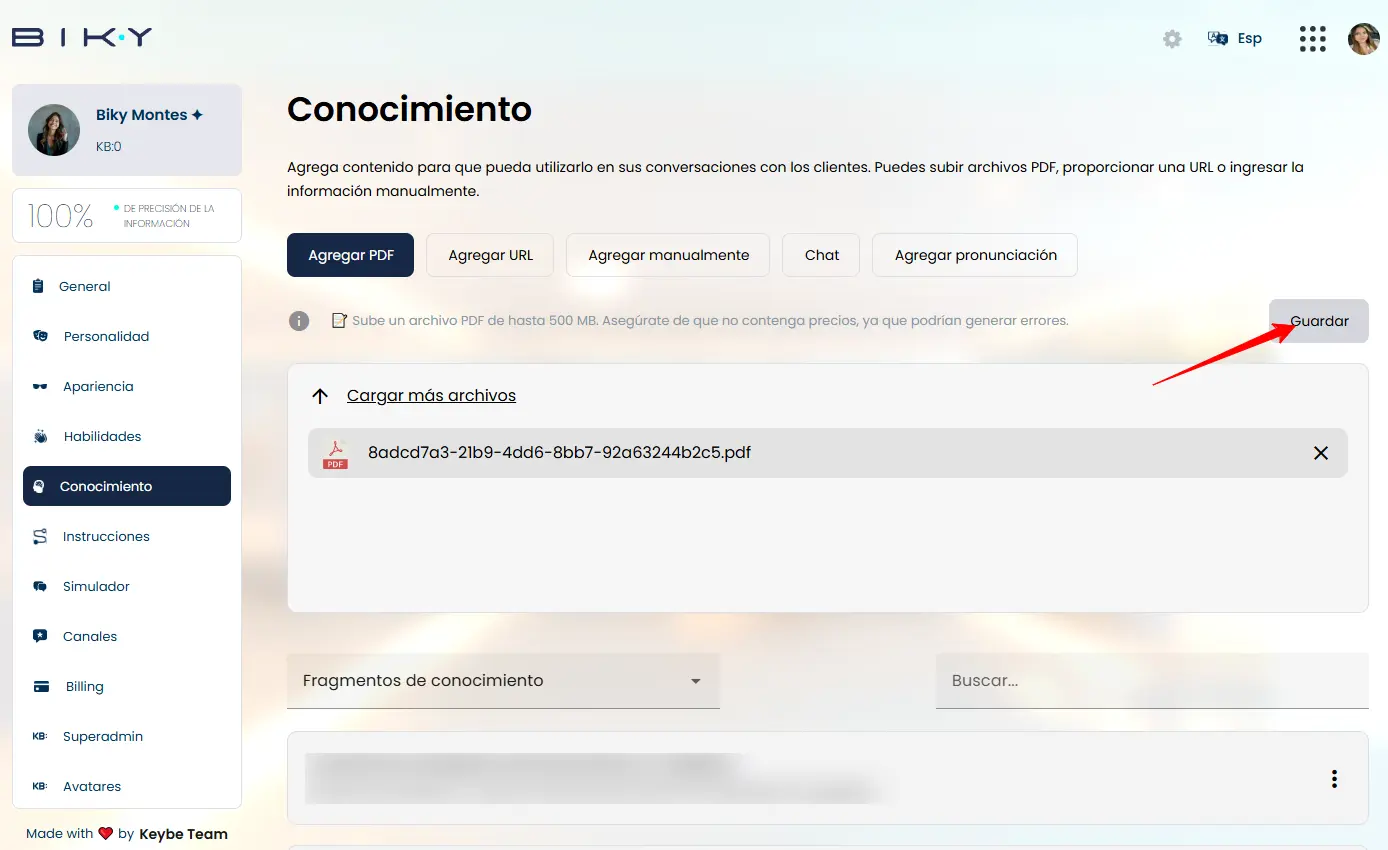The height and width of the screenshot is (850, 1388).
Task: Click the Guardar button
Action: click(x=1319, y=321)
